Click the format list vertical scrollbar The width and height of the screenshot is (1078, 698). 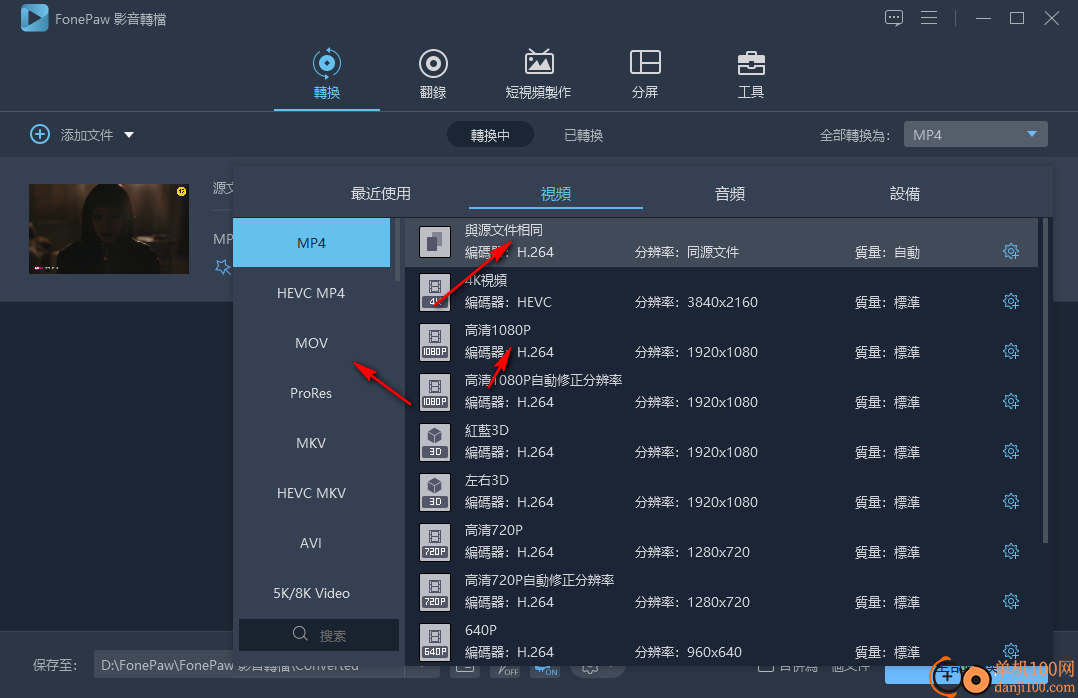pos(397,250)
